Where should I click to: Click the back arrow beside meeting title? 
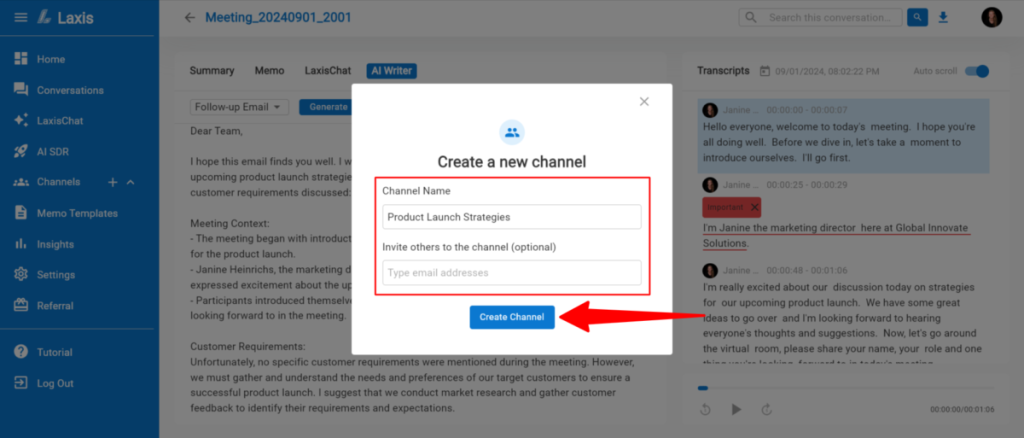tap(190, 17)
